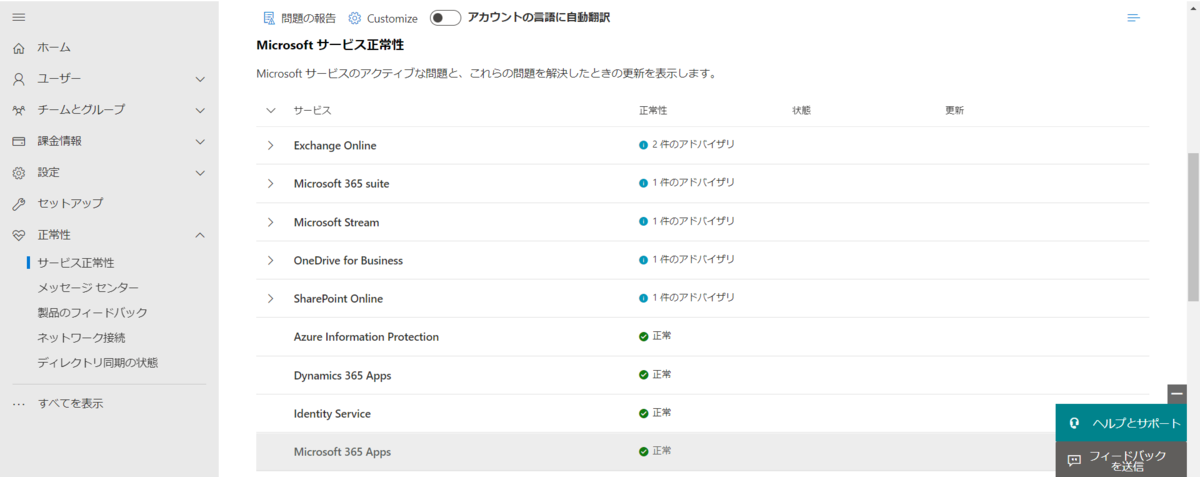Click the Microsoft Stream advisory info icon
This screenshot has width=1200, height=477.
click(x=643, y=221)
